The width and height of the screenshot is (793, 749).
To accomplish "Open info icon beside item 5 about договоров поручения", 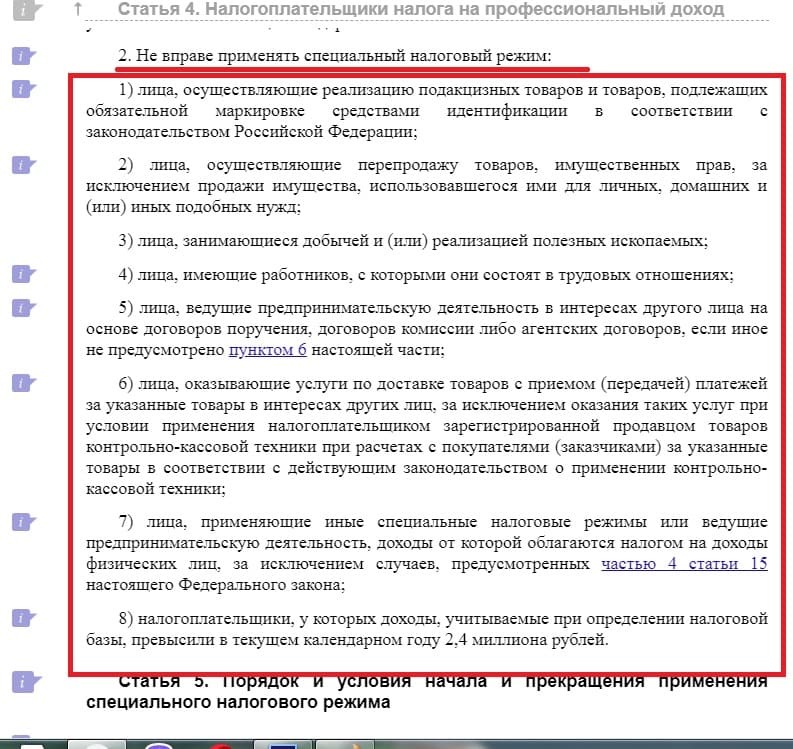I will (x=24, y=307).
